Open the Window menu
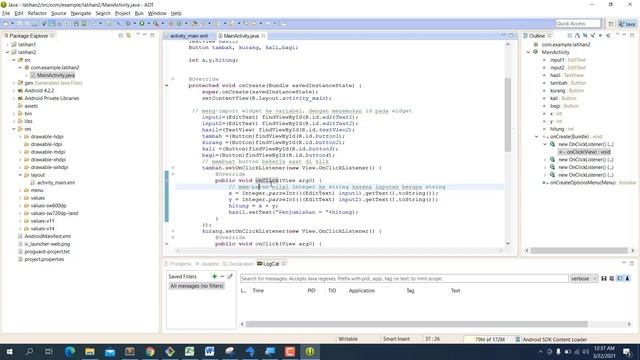Image resolution: width=640 pixels, height=360 pixels. [157, 13]
